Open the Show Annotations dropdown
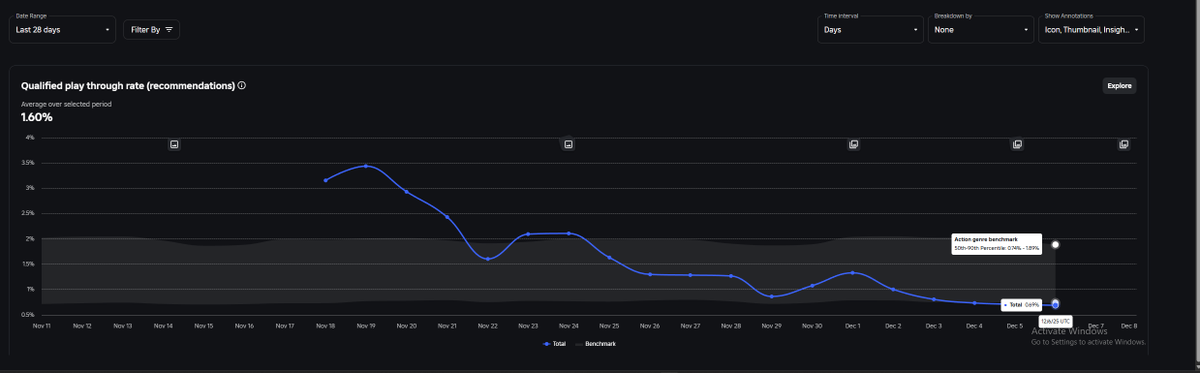1200x373 pixels. [1091, 29]
